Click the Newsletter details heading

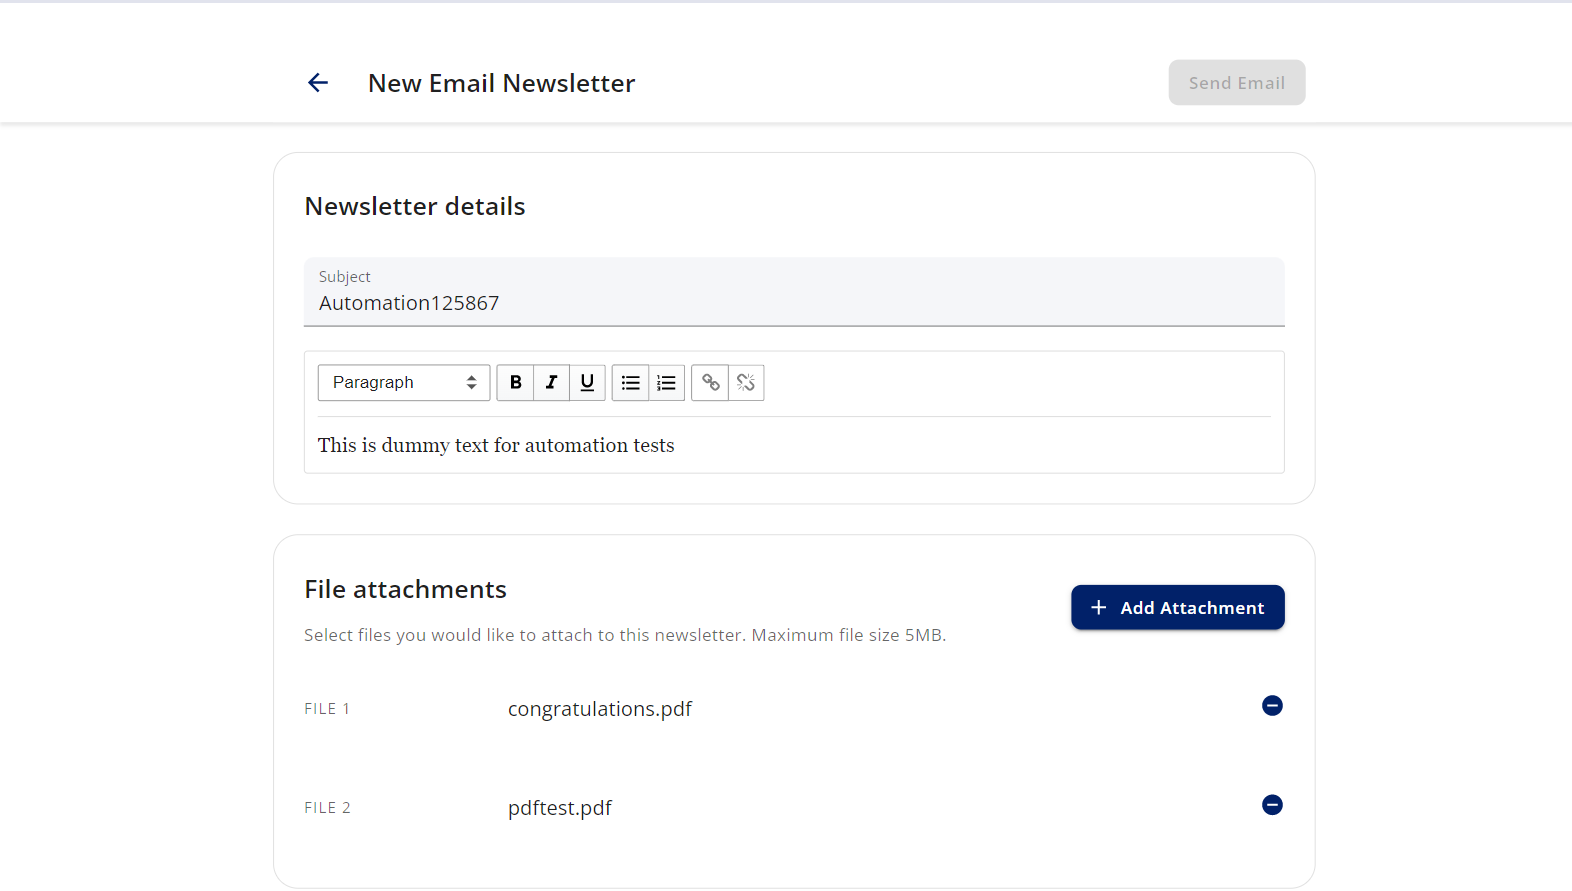(x=415, y=206)
